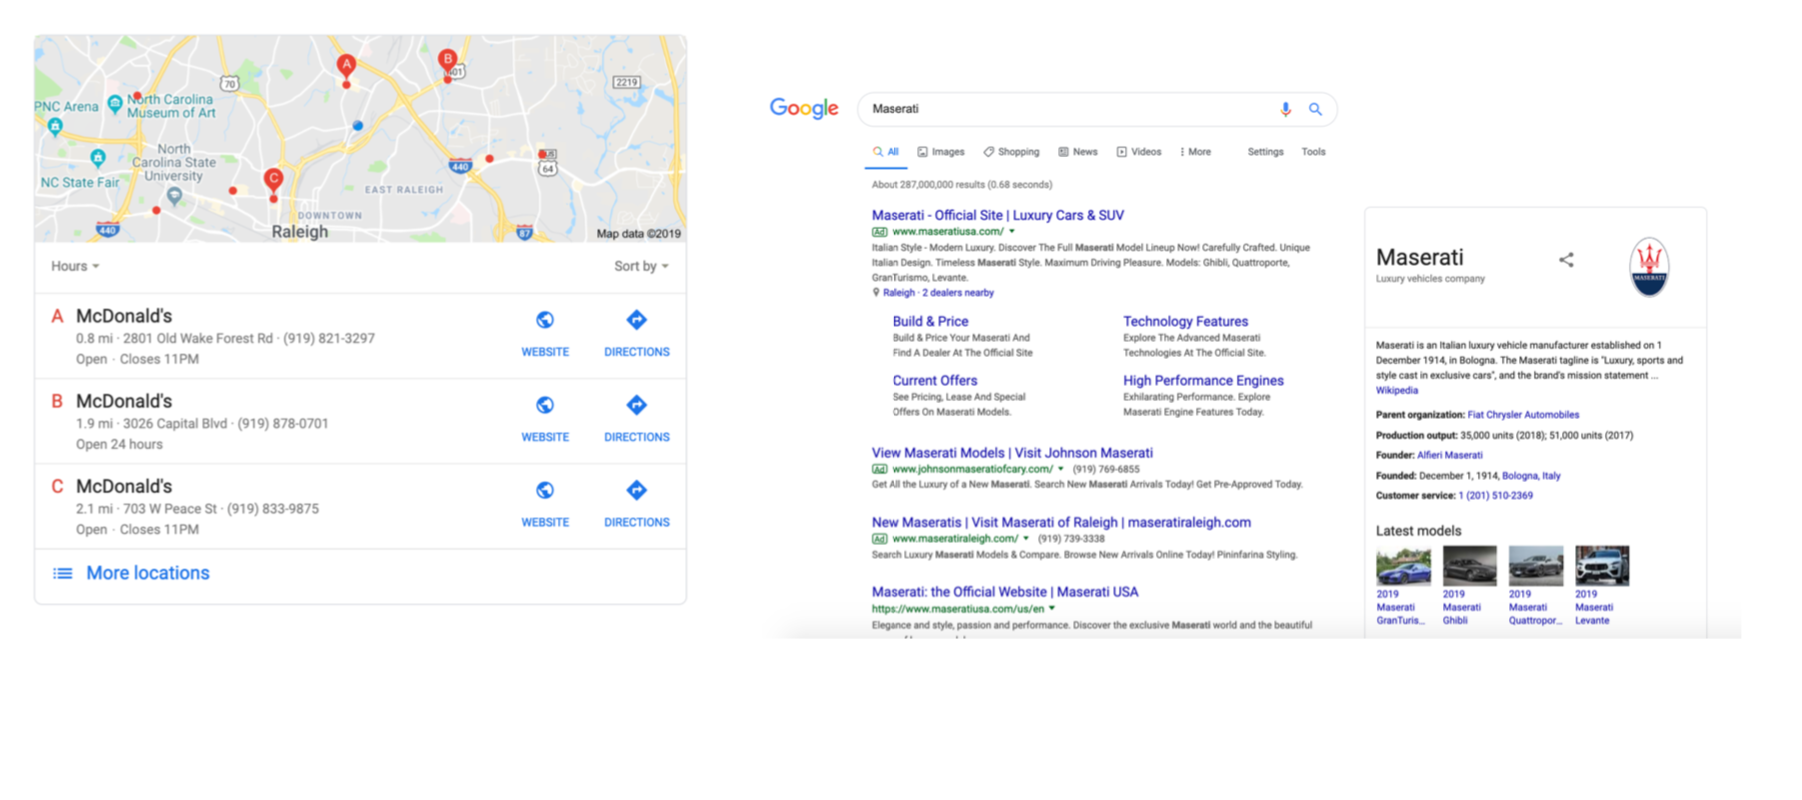The height and width of the screenshot is (800, 1802).
Task: Click the Alfieri Maserati founder link
Action: [x=1450, y=455]
